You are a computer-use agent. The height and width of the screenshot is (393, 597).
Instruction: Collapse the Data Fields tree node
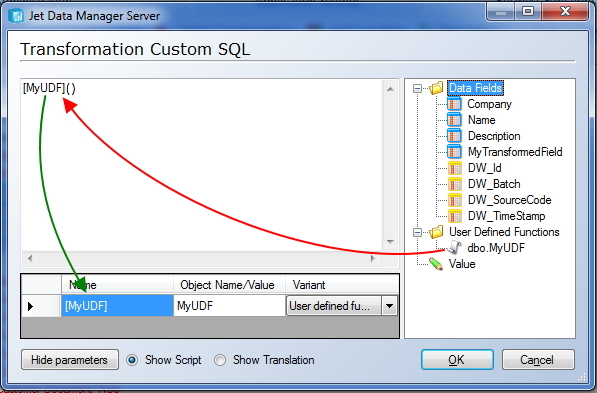pos(417,88)
